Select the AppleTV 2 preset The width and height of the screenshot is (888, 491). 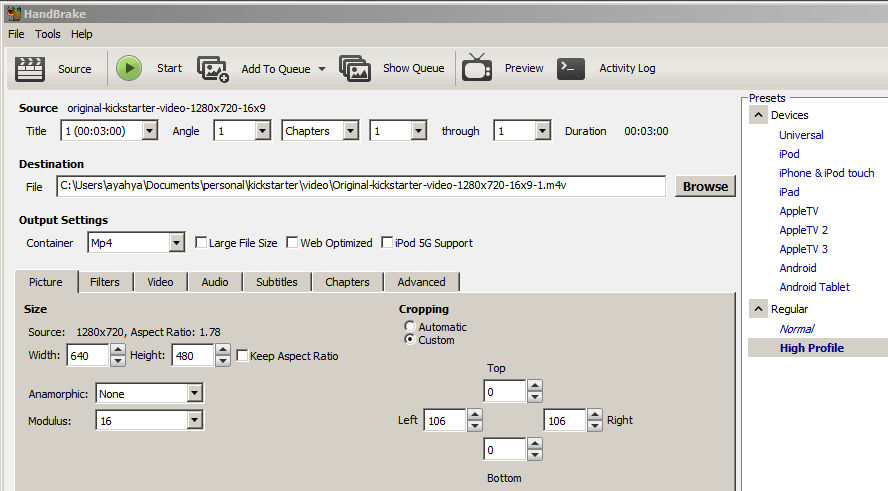(x=803, y=230)
